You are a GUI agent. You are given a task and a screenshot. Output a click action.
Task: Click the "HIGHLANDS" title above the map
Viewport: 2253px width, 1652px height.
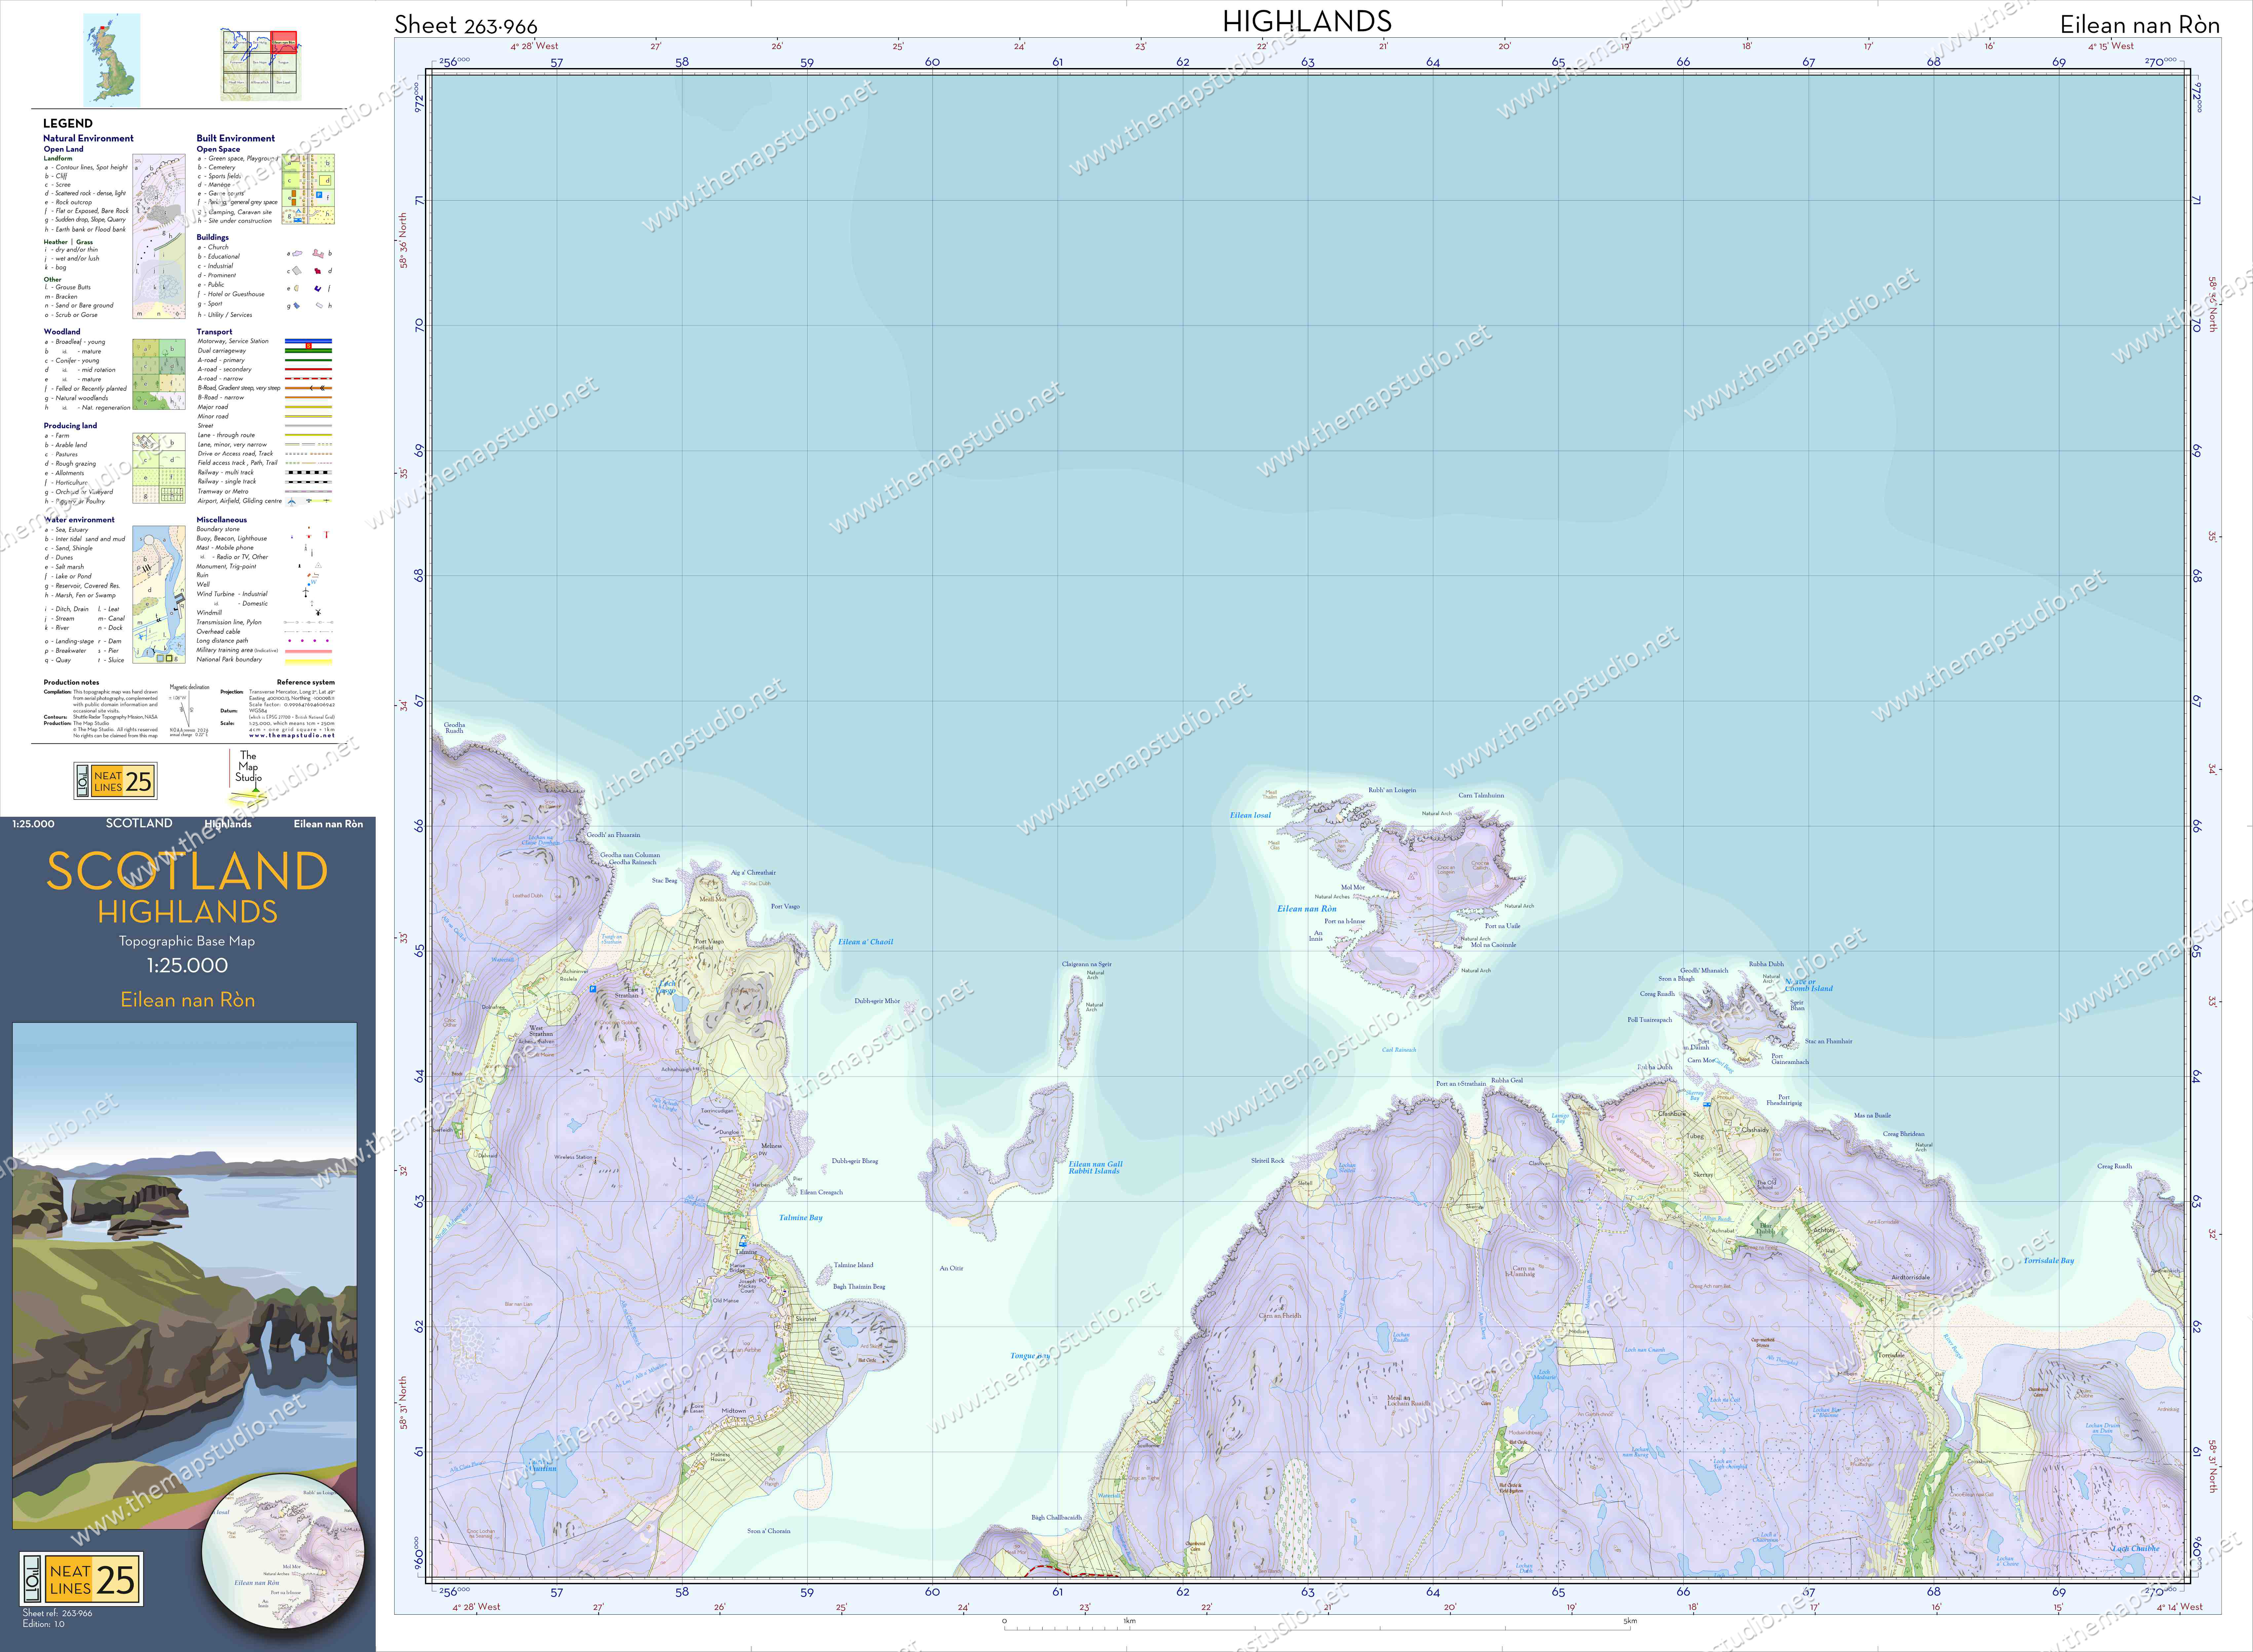(x=1307, y=21)
